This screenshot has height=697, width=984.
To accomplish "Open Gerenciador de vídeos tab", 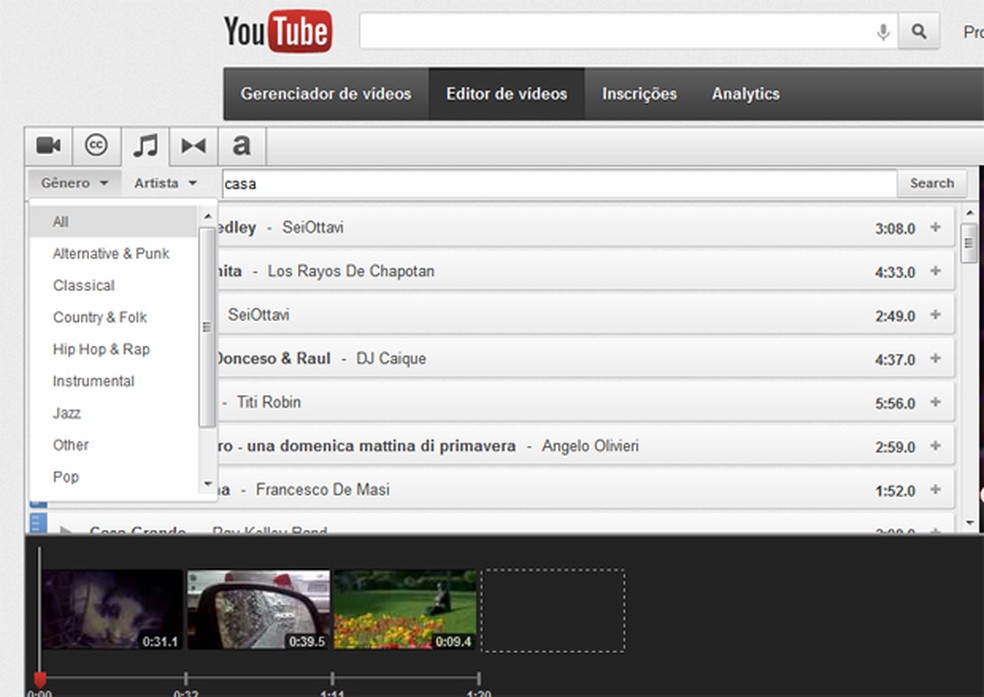I will click(326, 94).
